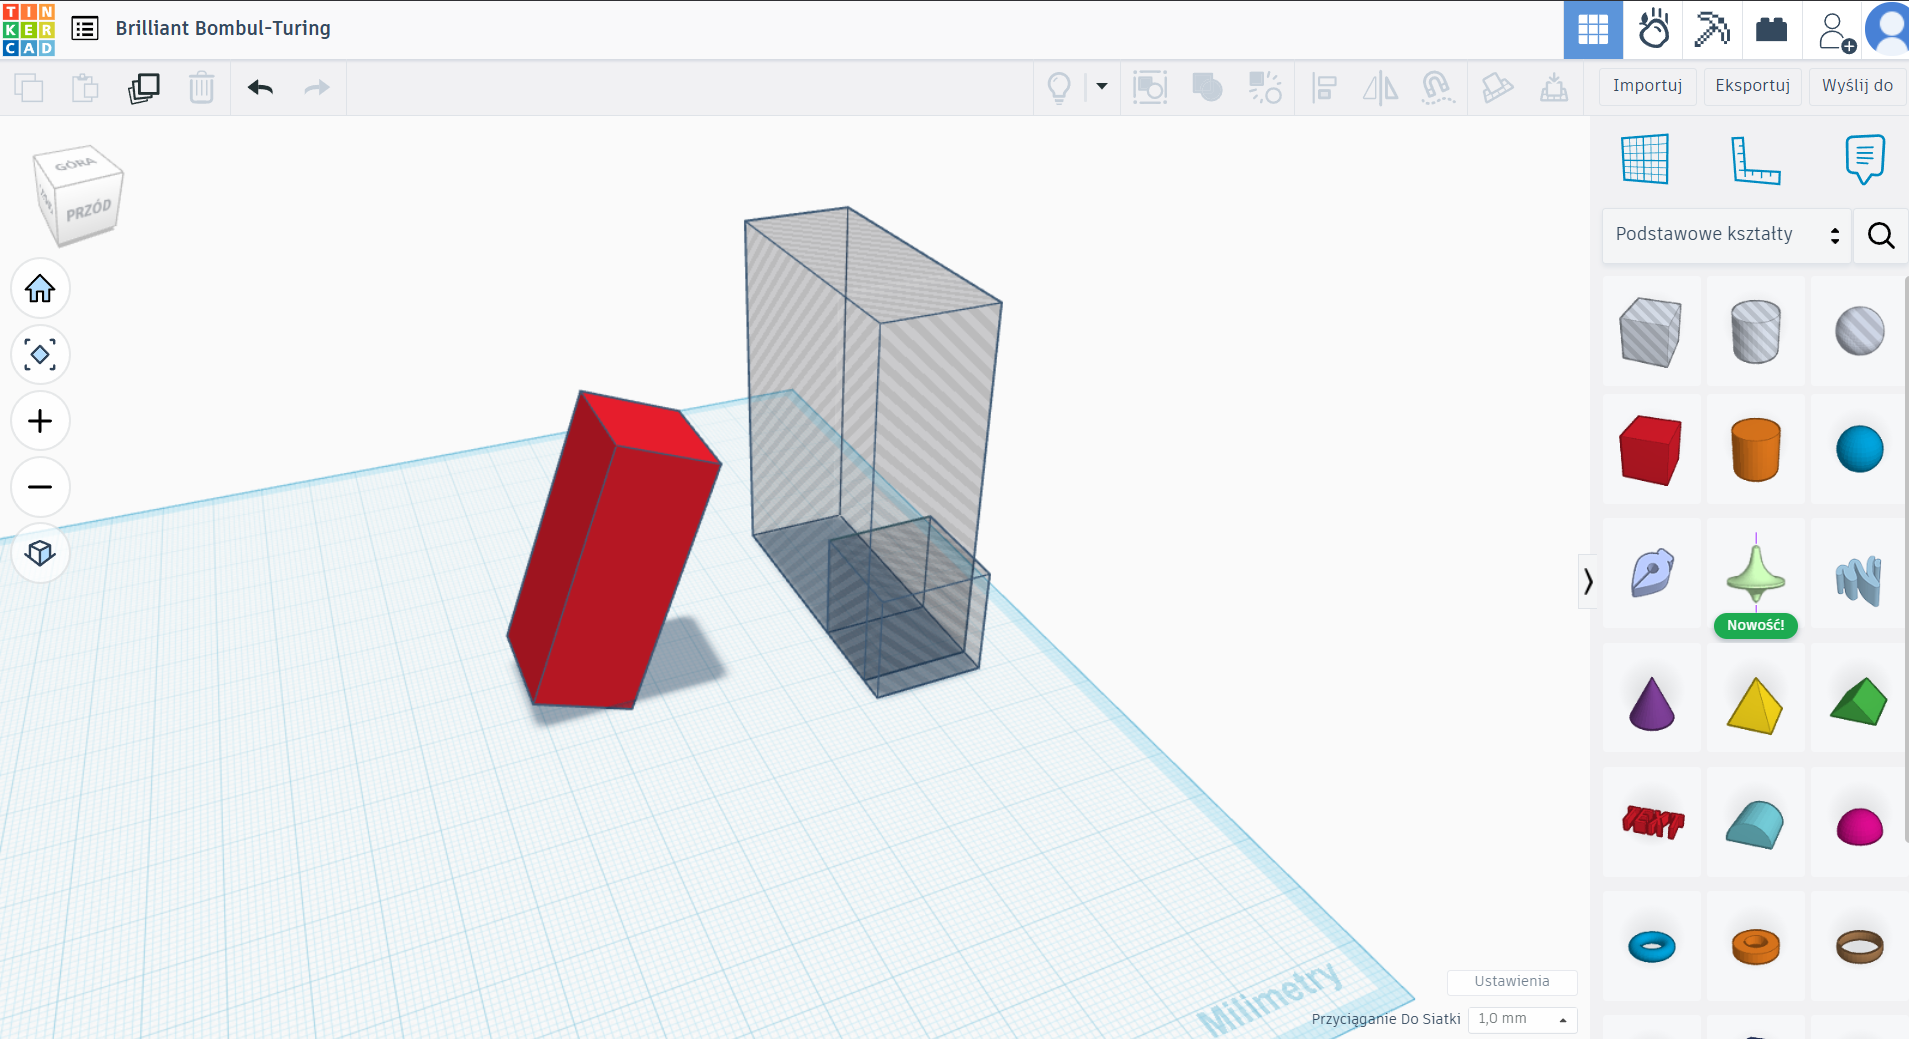Click Fit all in view icon

pos(40,355)
